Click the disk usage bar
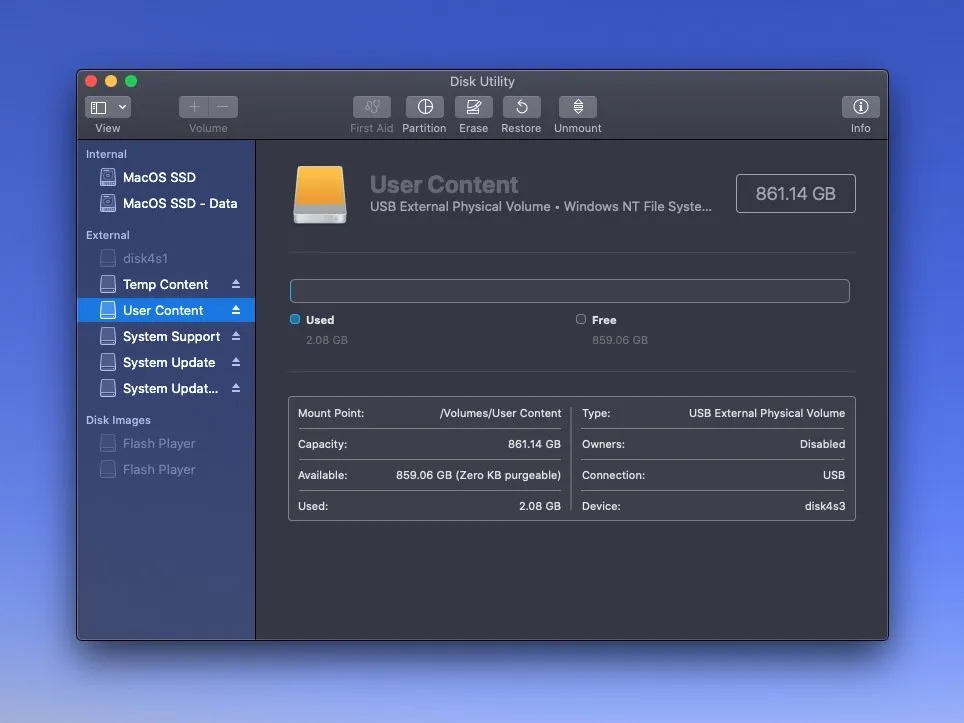The image size is (964, 723). (569, 291)
